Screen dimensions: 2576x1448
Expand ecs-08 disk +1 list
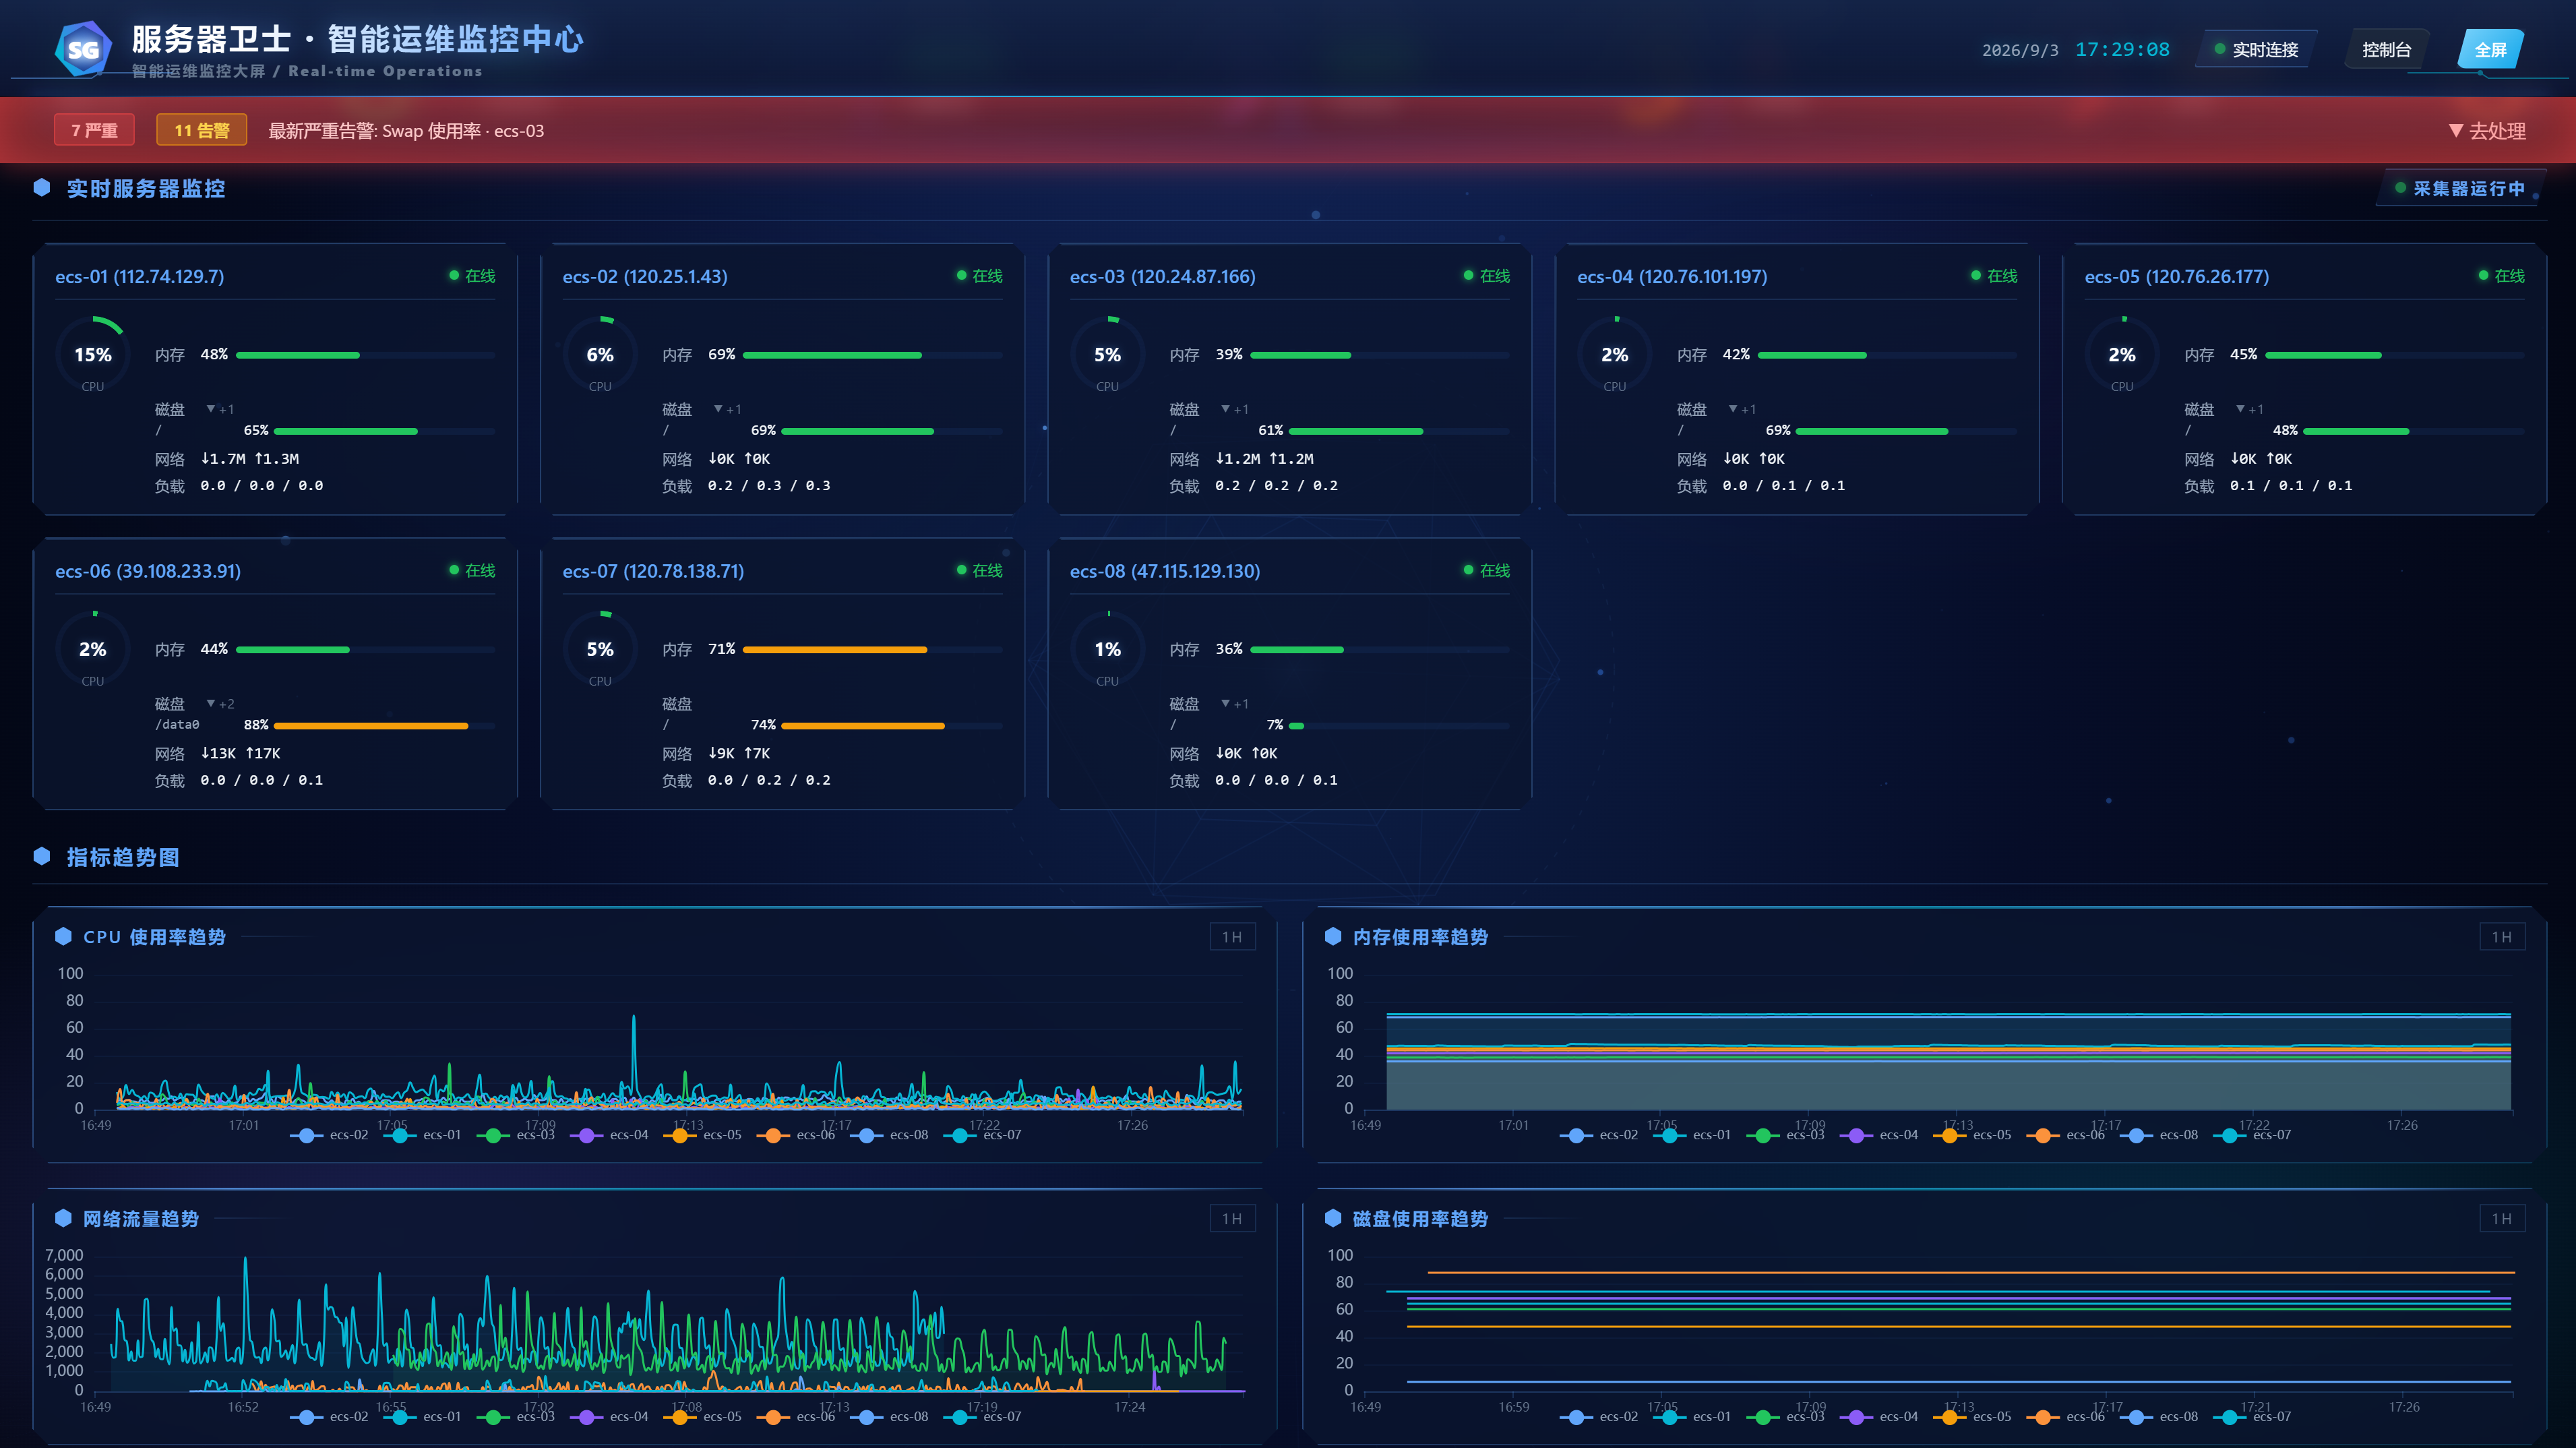(x=1234, y=704)
